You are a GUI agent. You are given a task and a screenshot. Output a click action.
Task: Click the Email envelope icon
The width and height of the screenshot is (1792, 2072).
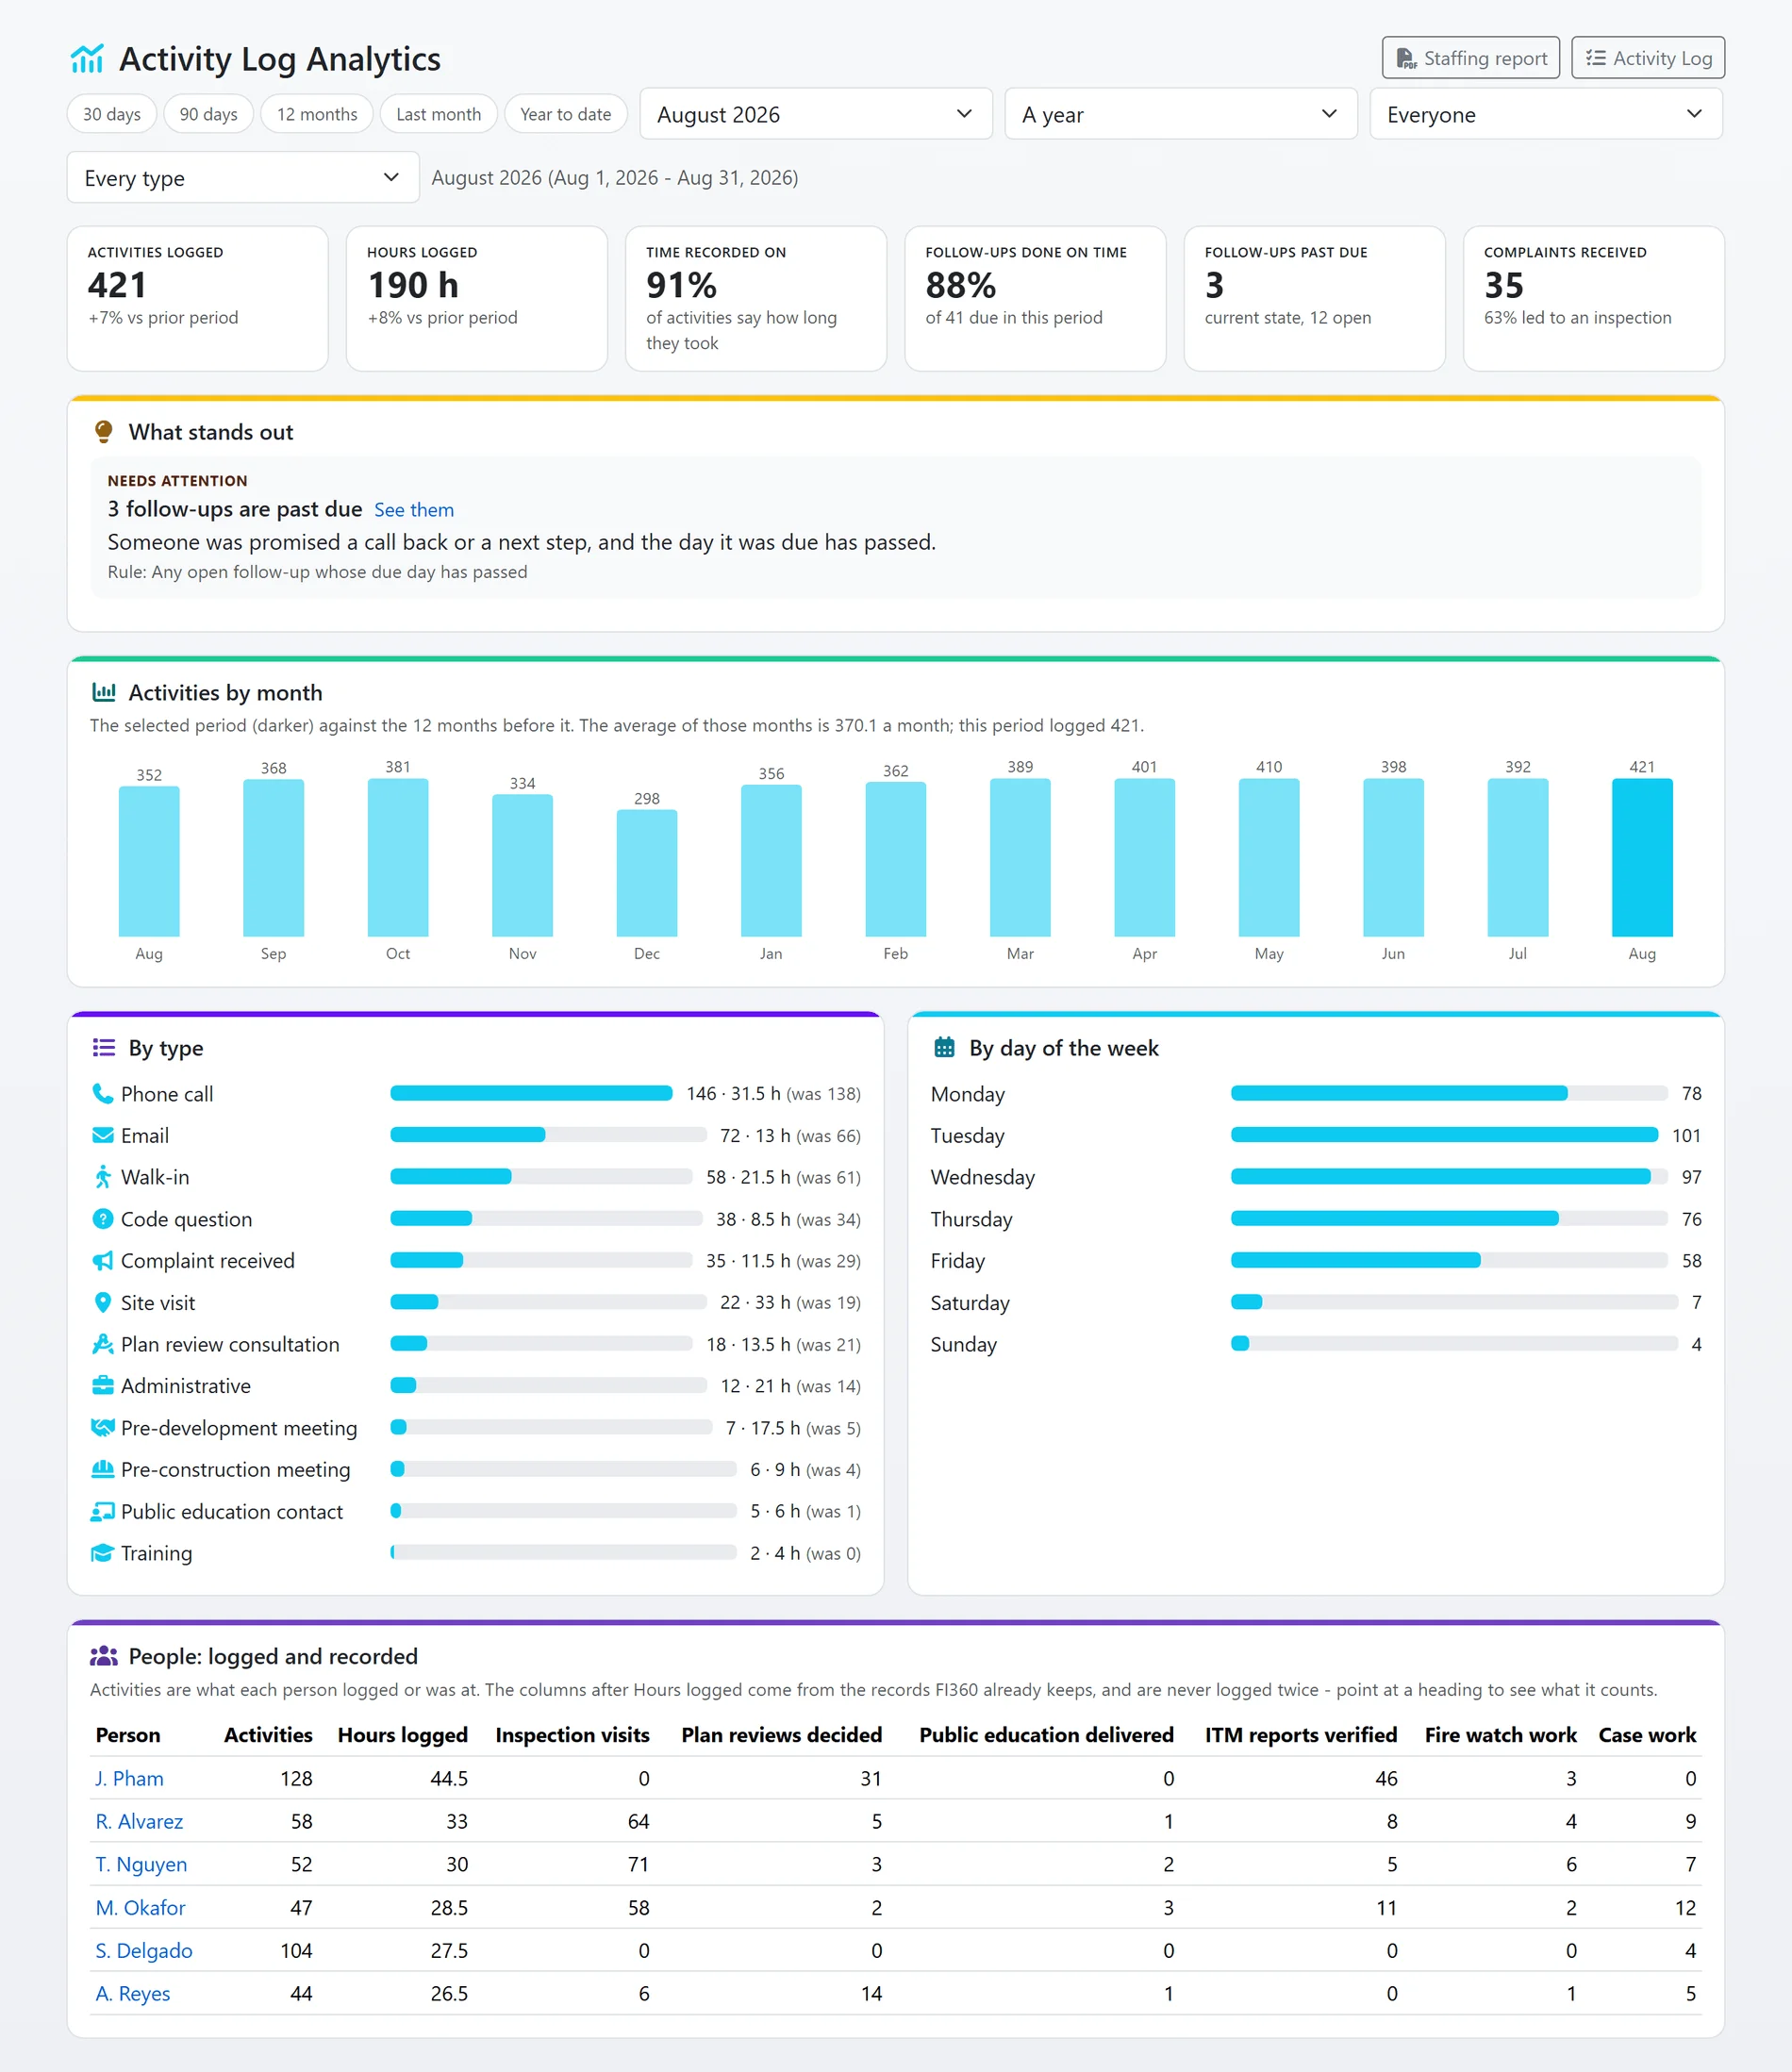tap(102, 1135)
